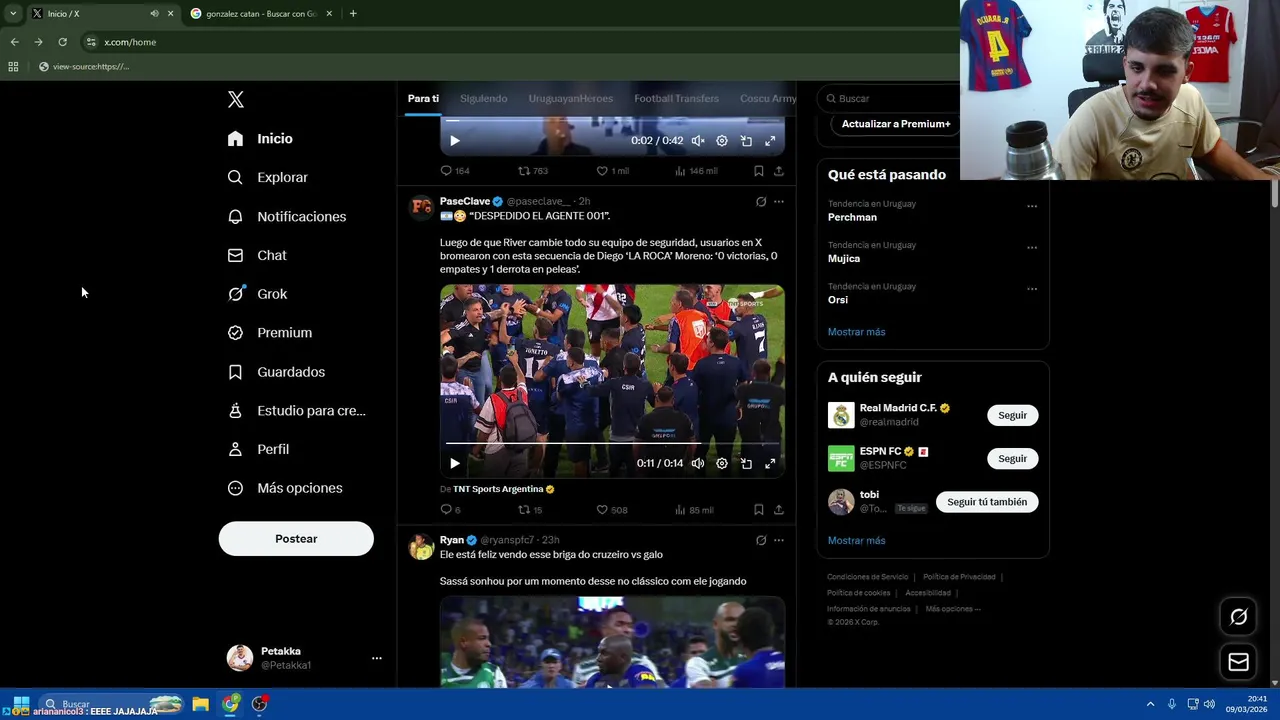1280x720 pixels.
Task: Click the X logo in sidebar
Action: coord(236,99)
